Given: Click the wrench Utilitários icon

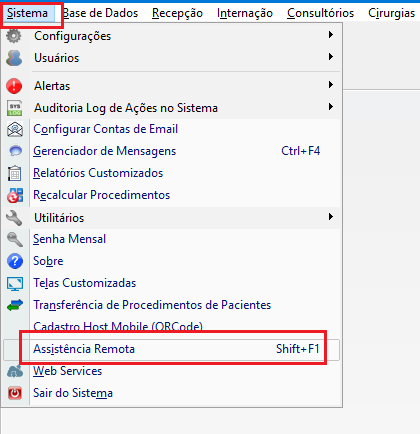Looking at the screenshot, I should click(14, 218).
